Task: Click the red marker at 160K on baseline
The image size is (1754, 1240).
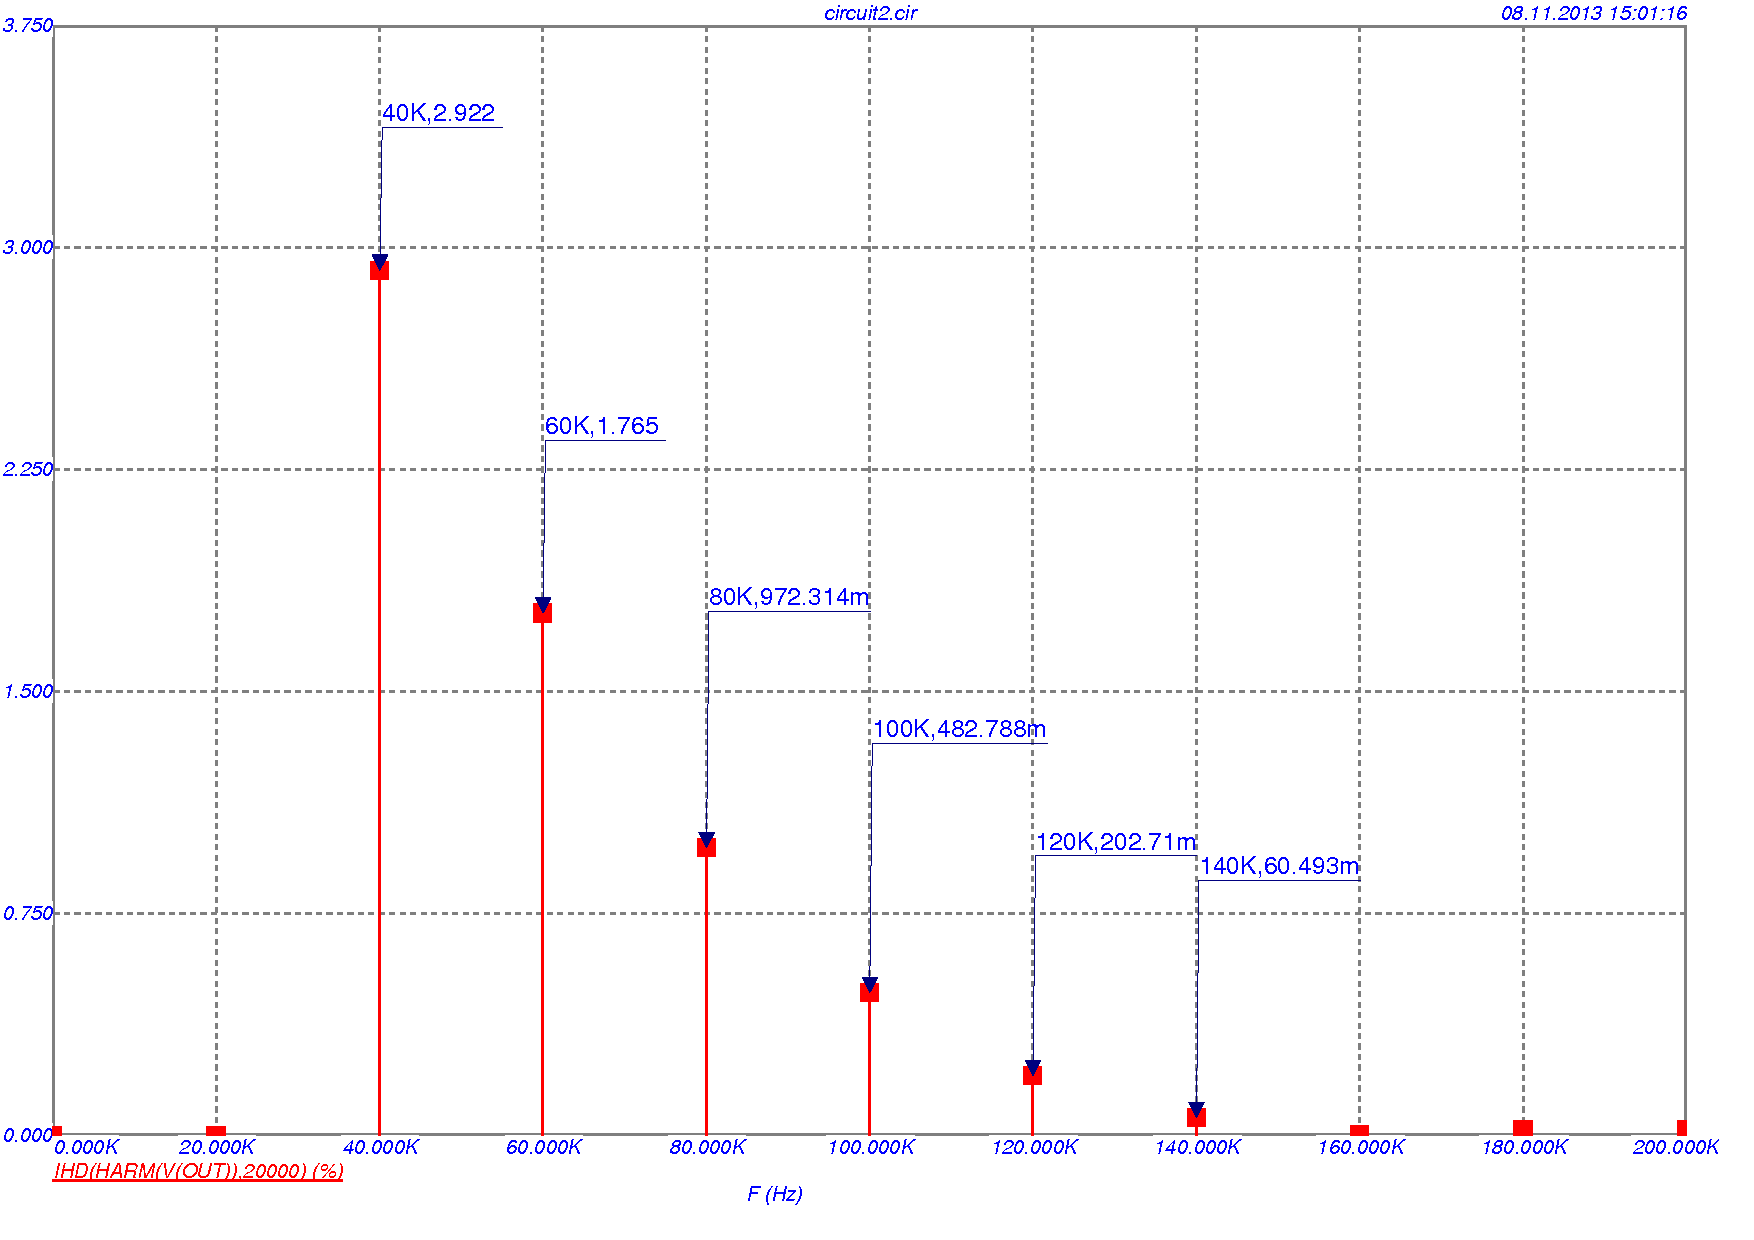Action: point(1359,1131)
